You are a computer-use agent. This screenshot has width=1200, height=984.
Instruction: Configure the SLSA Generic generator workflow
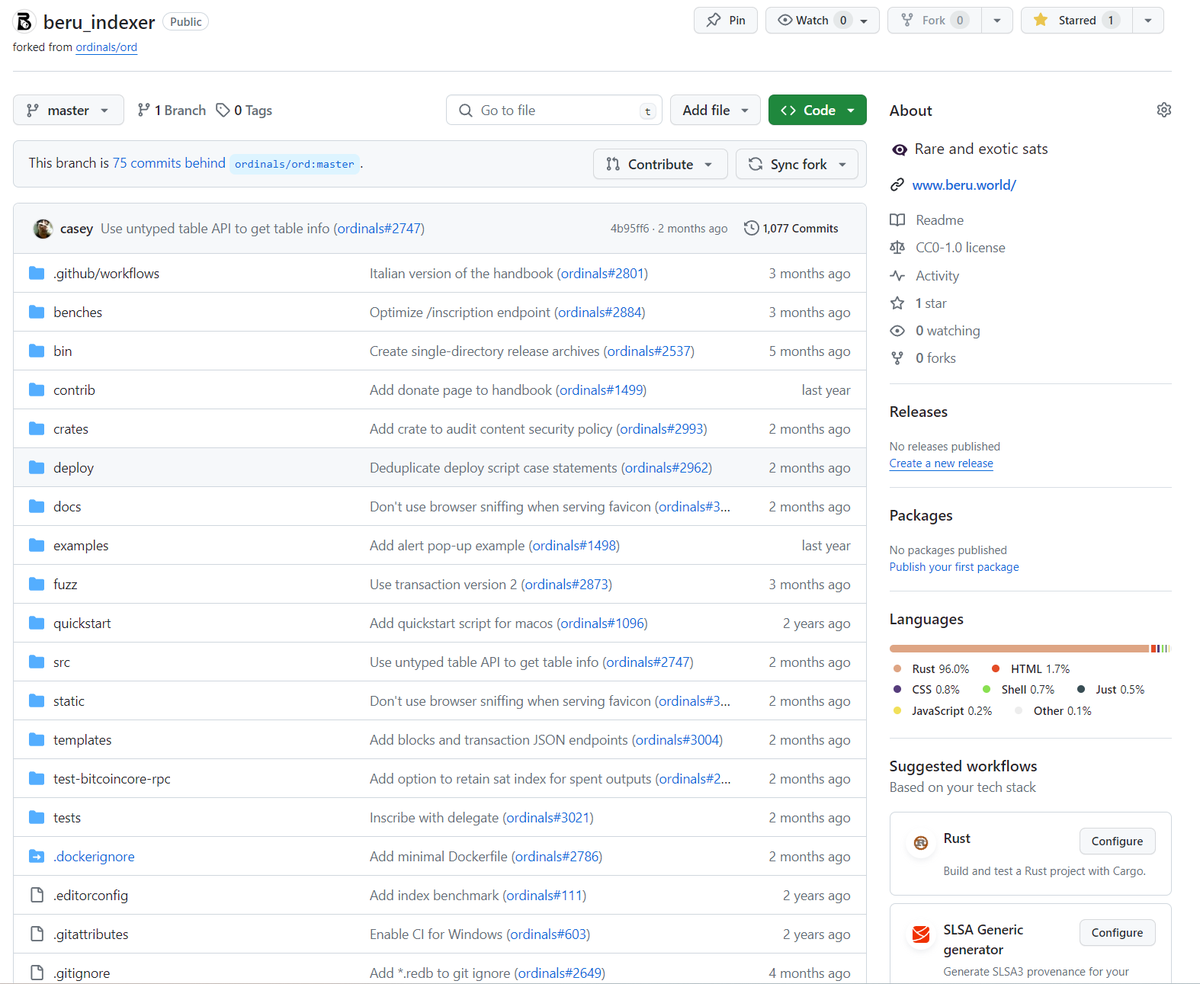pos(1117,933)
